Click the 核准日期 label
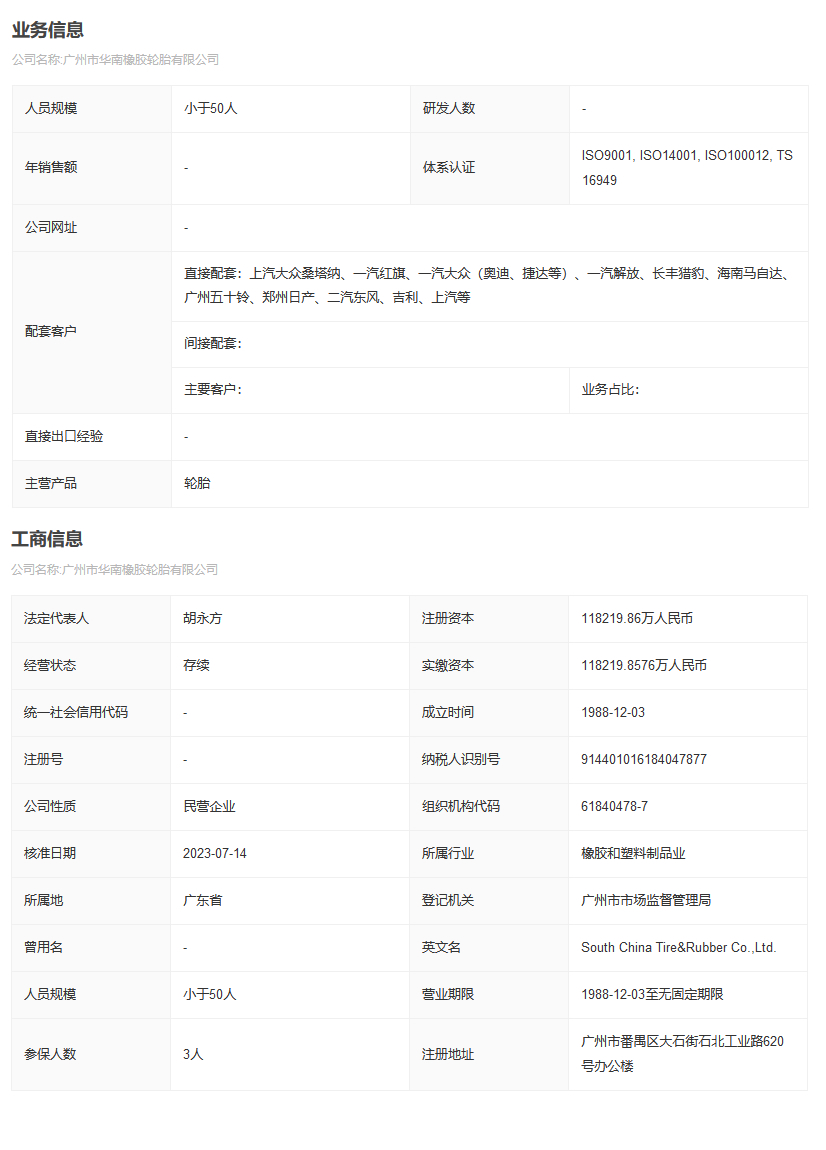Screen dimensions: 826x1150 point(50,853)
